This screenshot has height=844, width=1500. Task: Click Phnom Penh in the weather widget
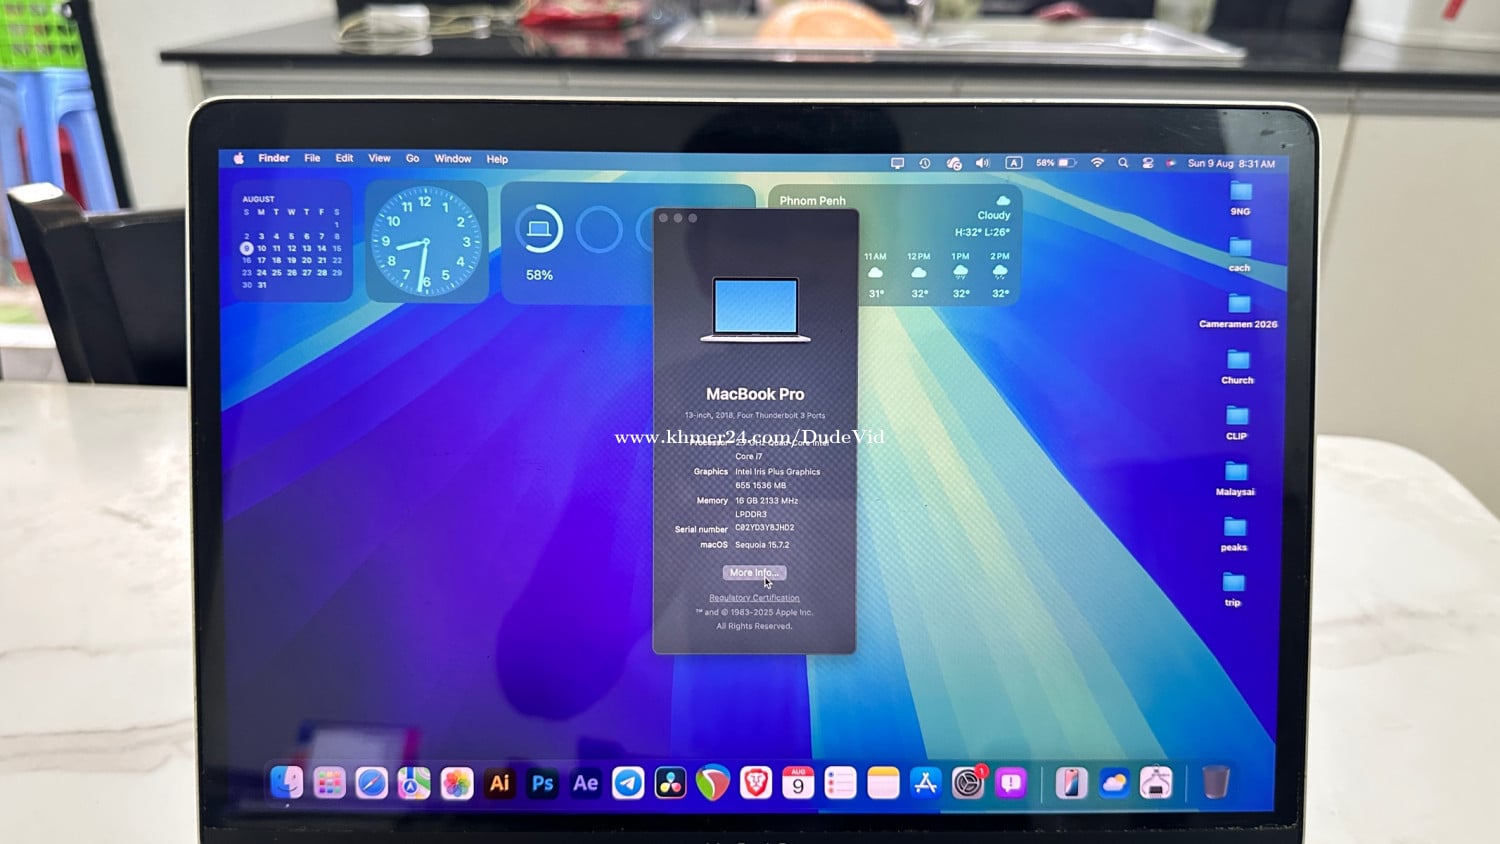pos(812,201)
